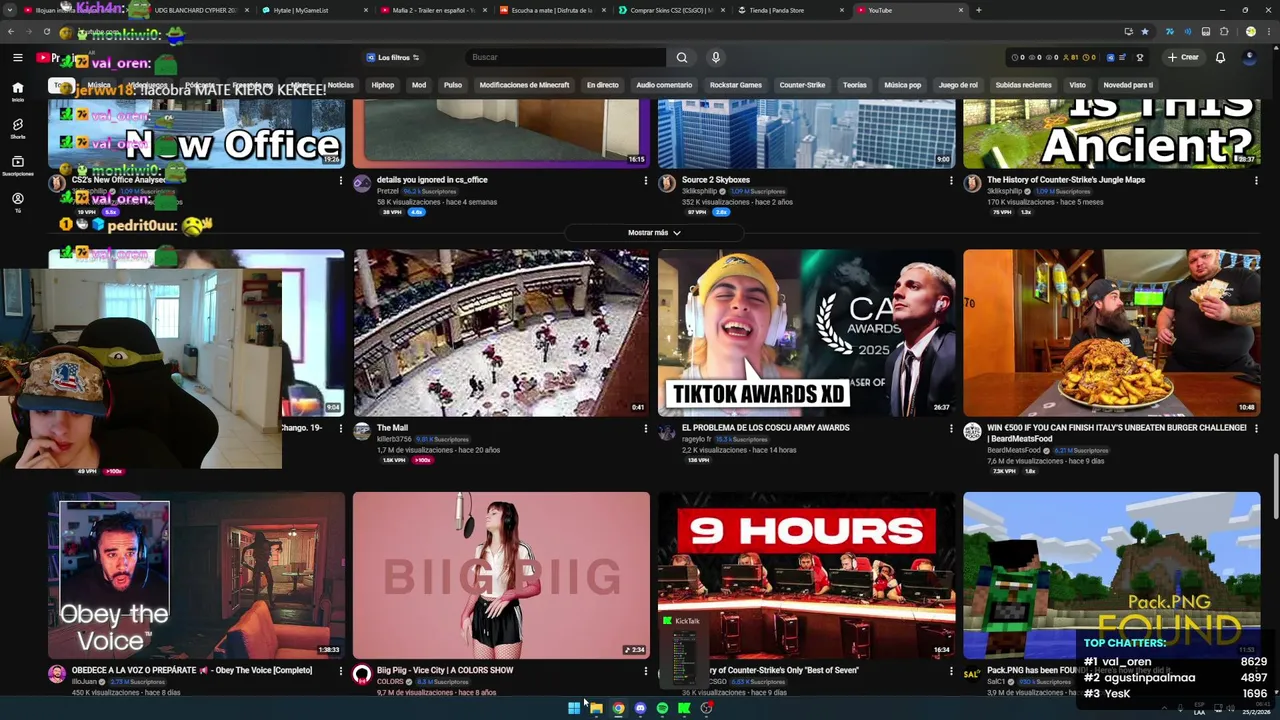Expand the Mostrar más section
1280x720 pixels.
click(654, 233)
